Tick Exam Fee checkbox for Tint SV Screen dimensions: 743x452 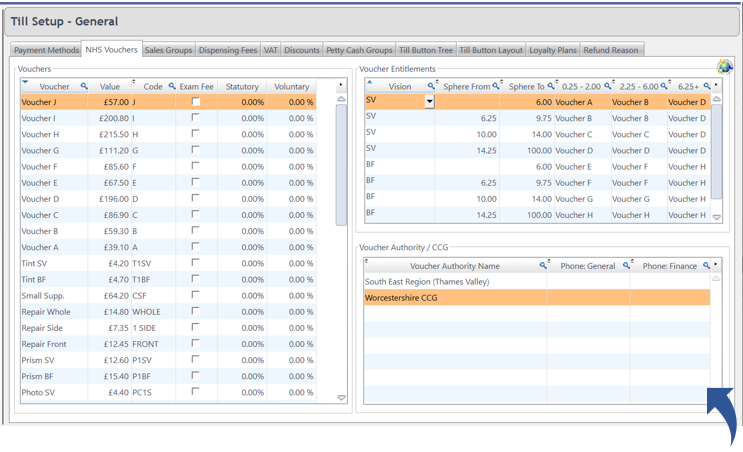[x=196, y=262]
